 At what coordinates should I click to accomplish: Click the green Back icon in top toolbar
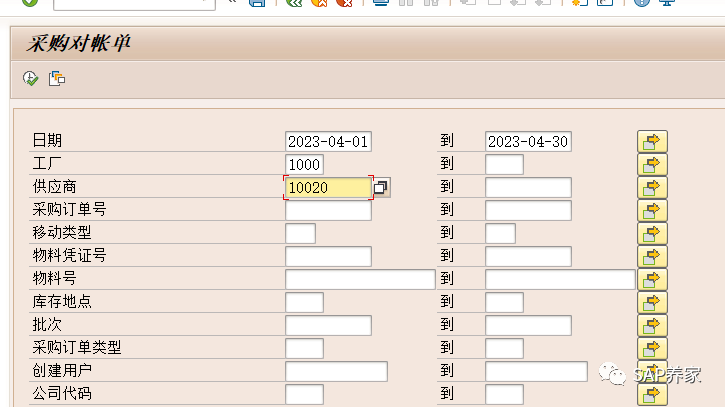(294, 2)
